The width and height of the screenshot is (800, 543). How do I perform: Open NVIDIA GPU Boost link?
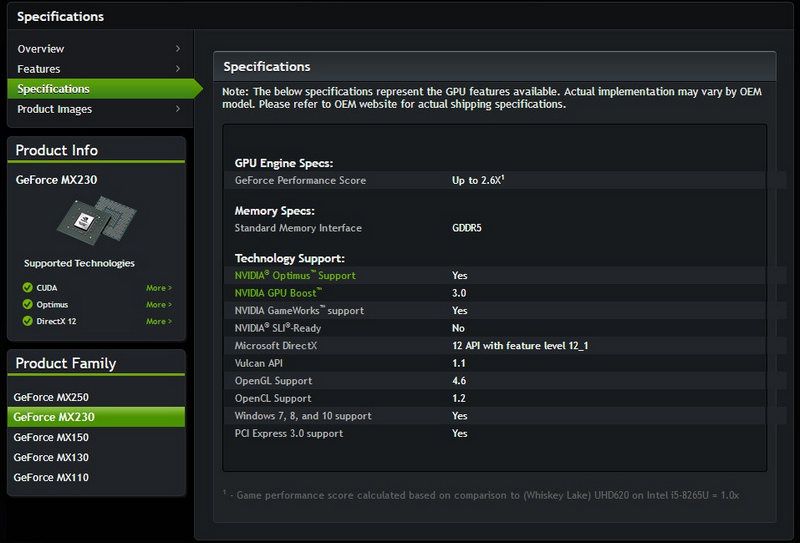(x=278, y=293)
